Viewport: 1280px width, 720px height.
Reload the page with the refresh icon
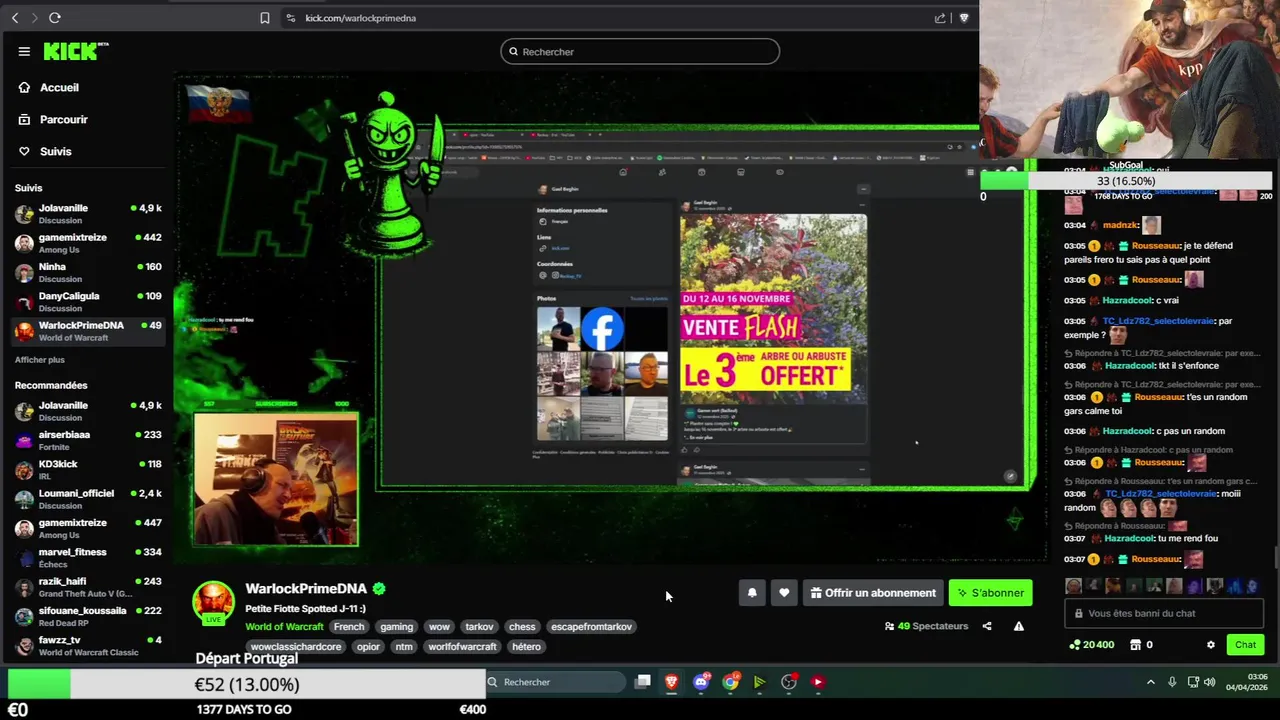pyautogui.click(x=54, y=18)
